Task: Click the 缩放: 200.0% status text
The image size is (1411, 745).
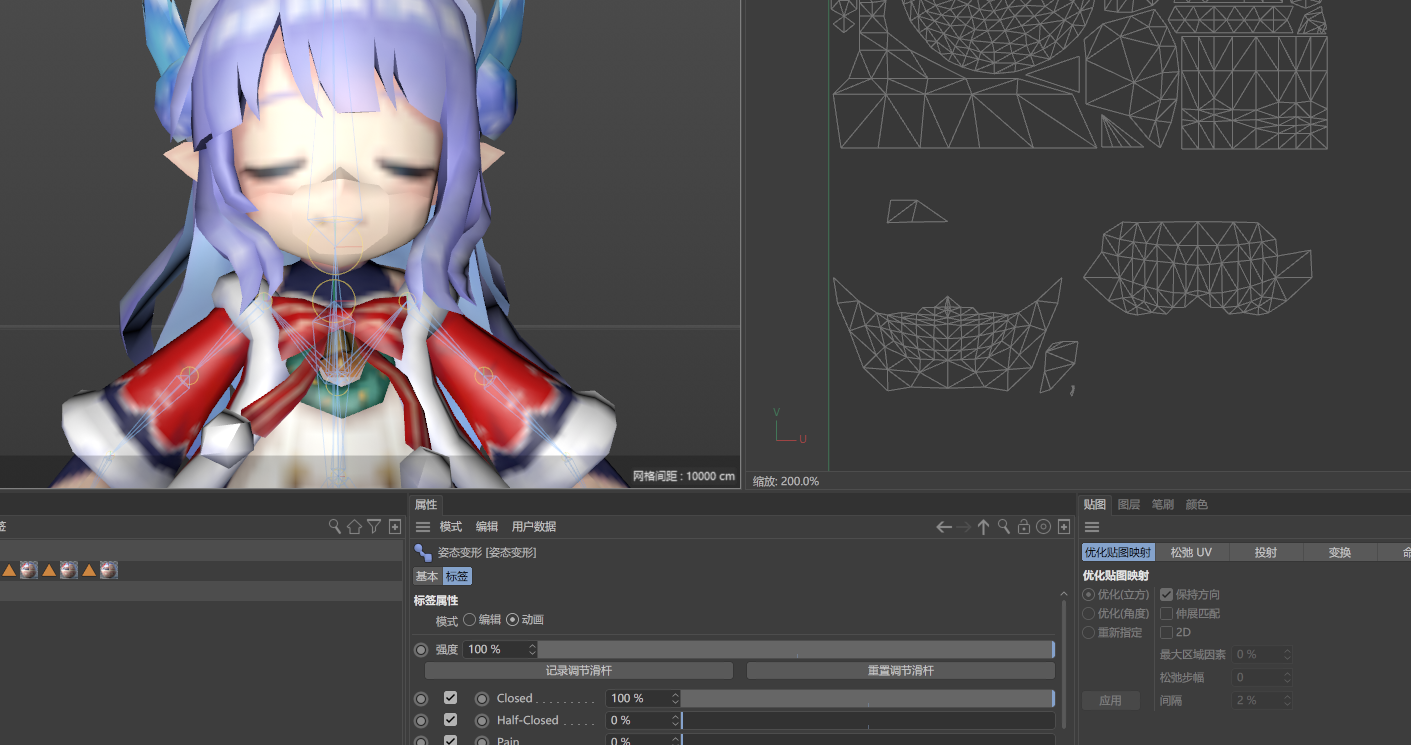Action: [x=786, y=481]
